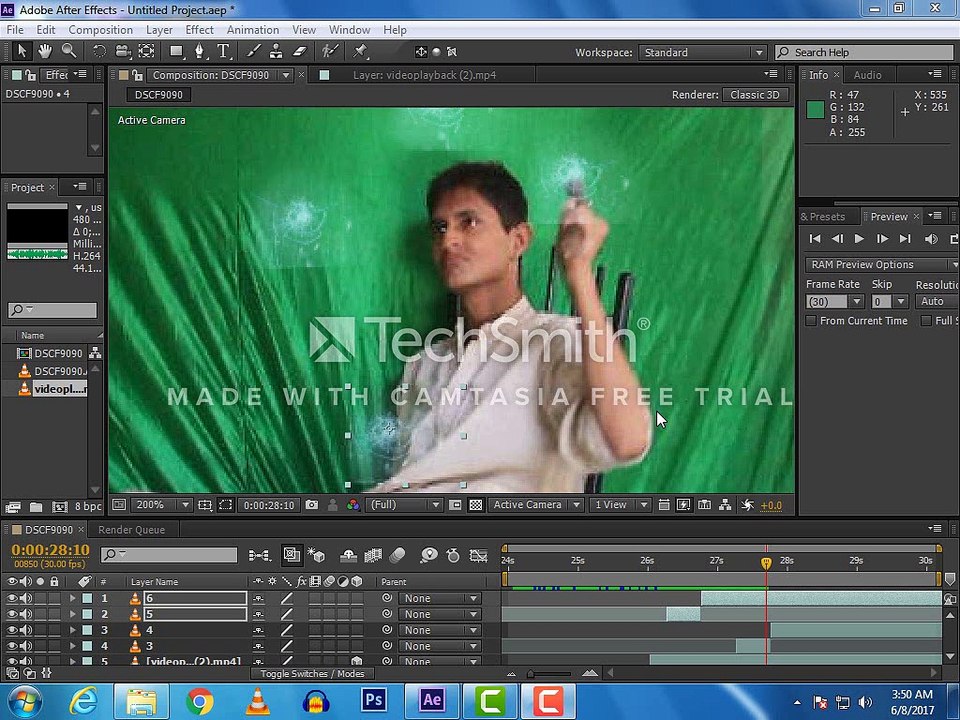Toggle transparency grid in viewer
Image resolution: width=960 pixels, height=720 pixels.
coord(476,505)
